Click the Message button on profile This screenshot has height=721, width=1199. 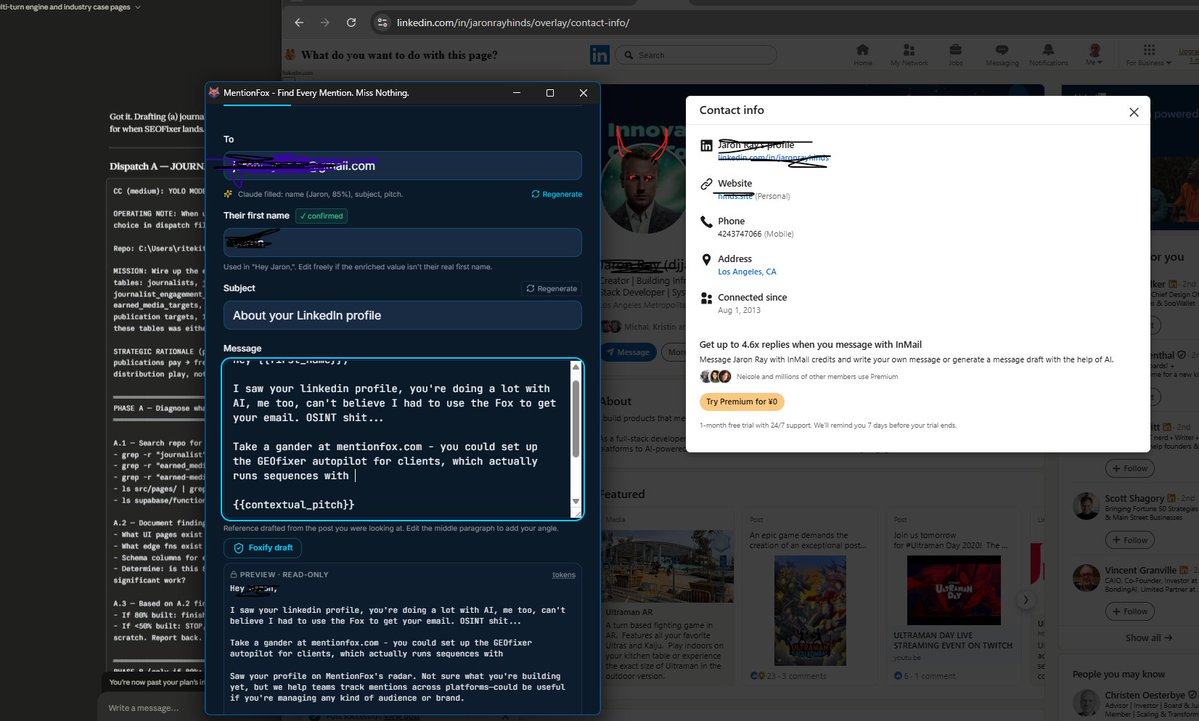tap(629, 352)
